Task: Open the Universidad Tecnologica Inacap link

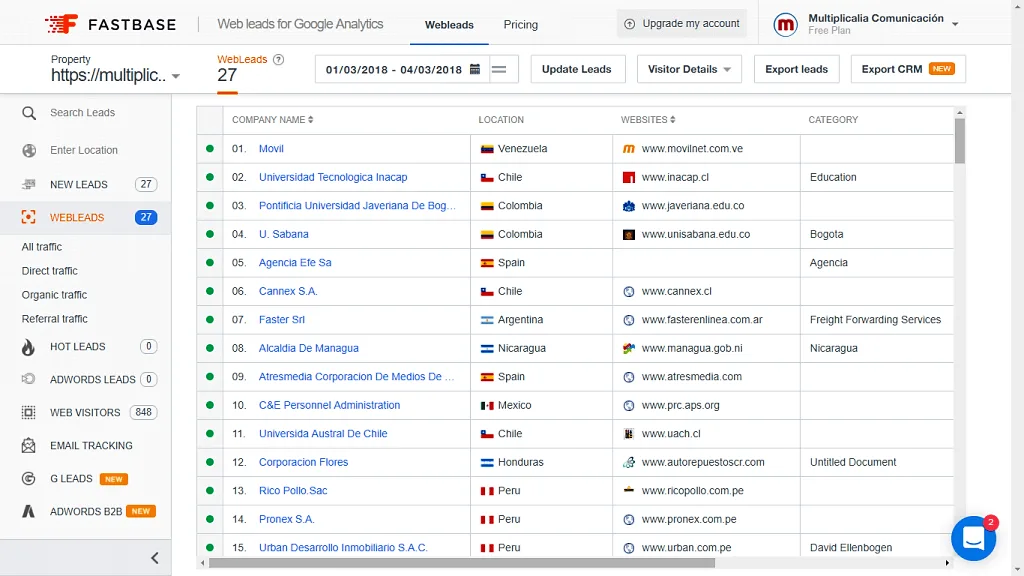Action: pyautogui.click(x=333, y=177)
